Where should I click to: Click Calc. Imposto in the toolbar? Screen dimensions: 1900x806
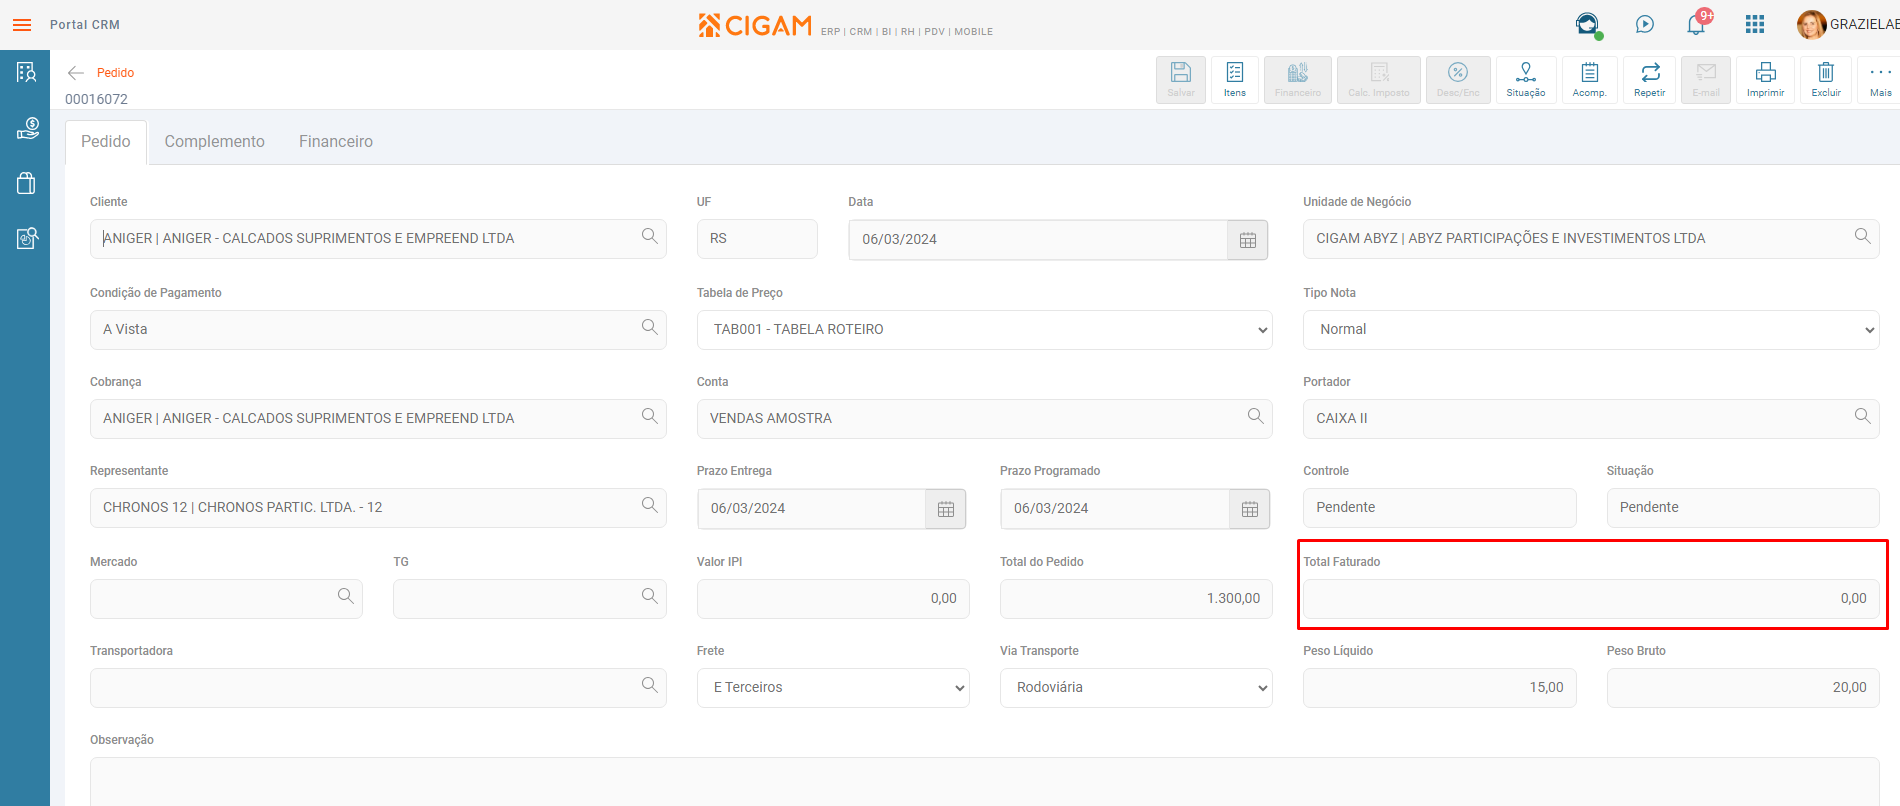[x=1379, y=79]
